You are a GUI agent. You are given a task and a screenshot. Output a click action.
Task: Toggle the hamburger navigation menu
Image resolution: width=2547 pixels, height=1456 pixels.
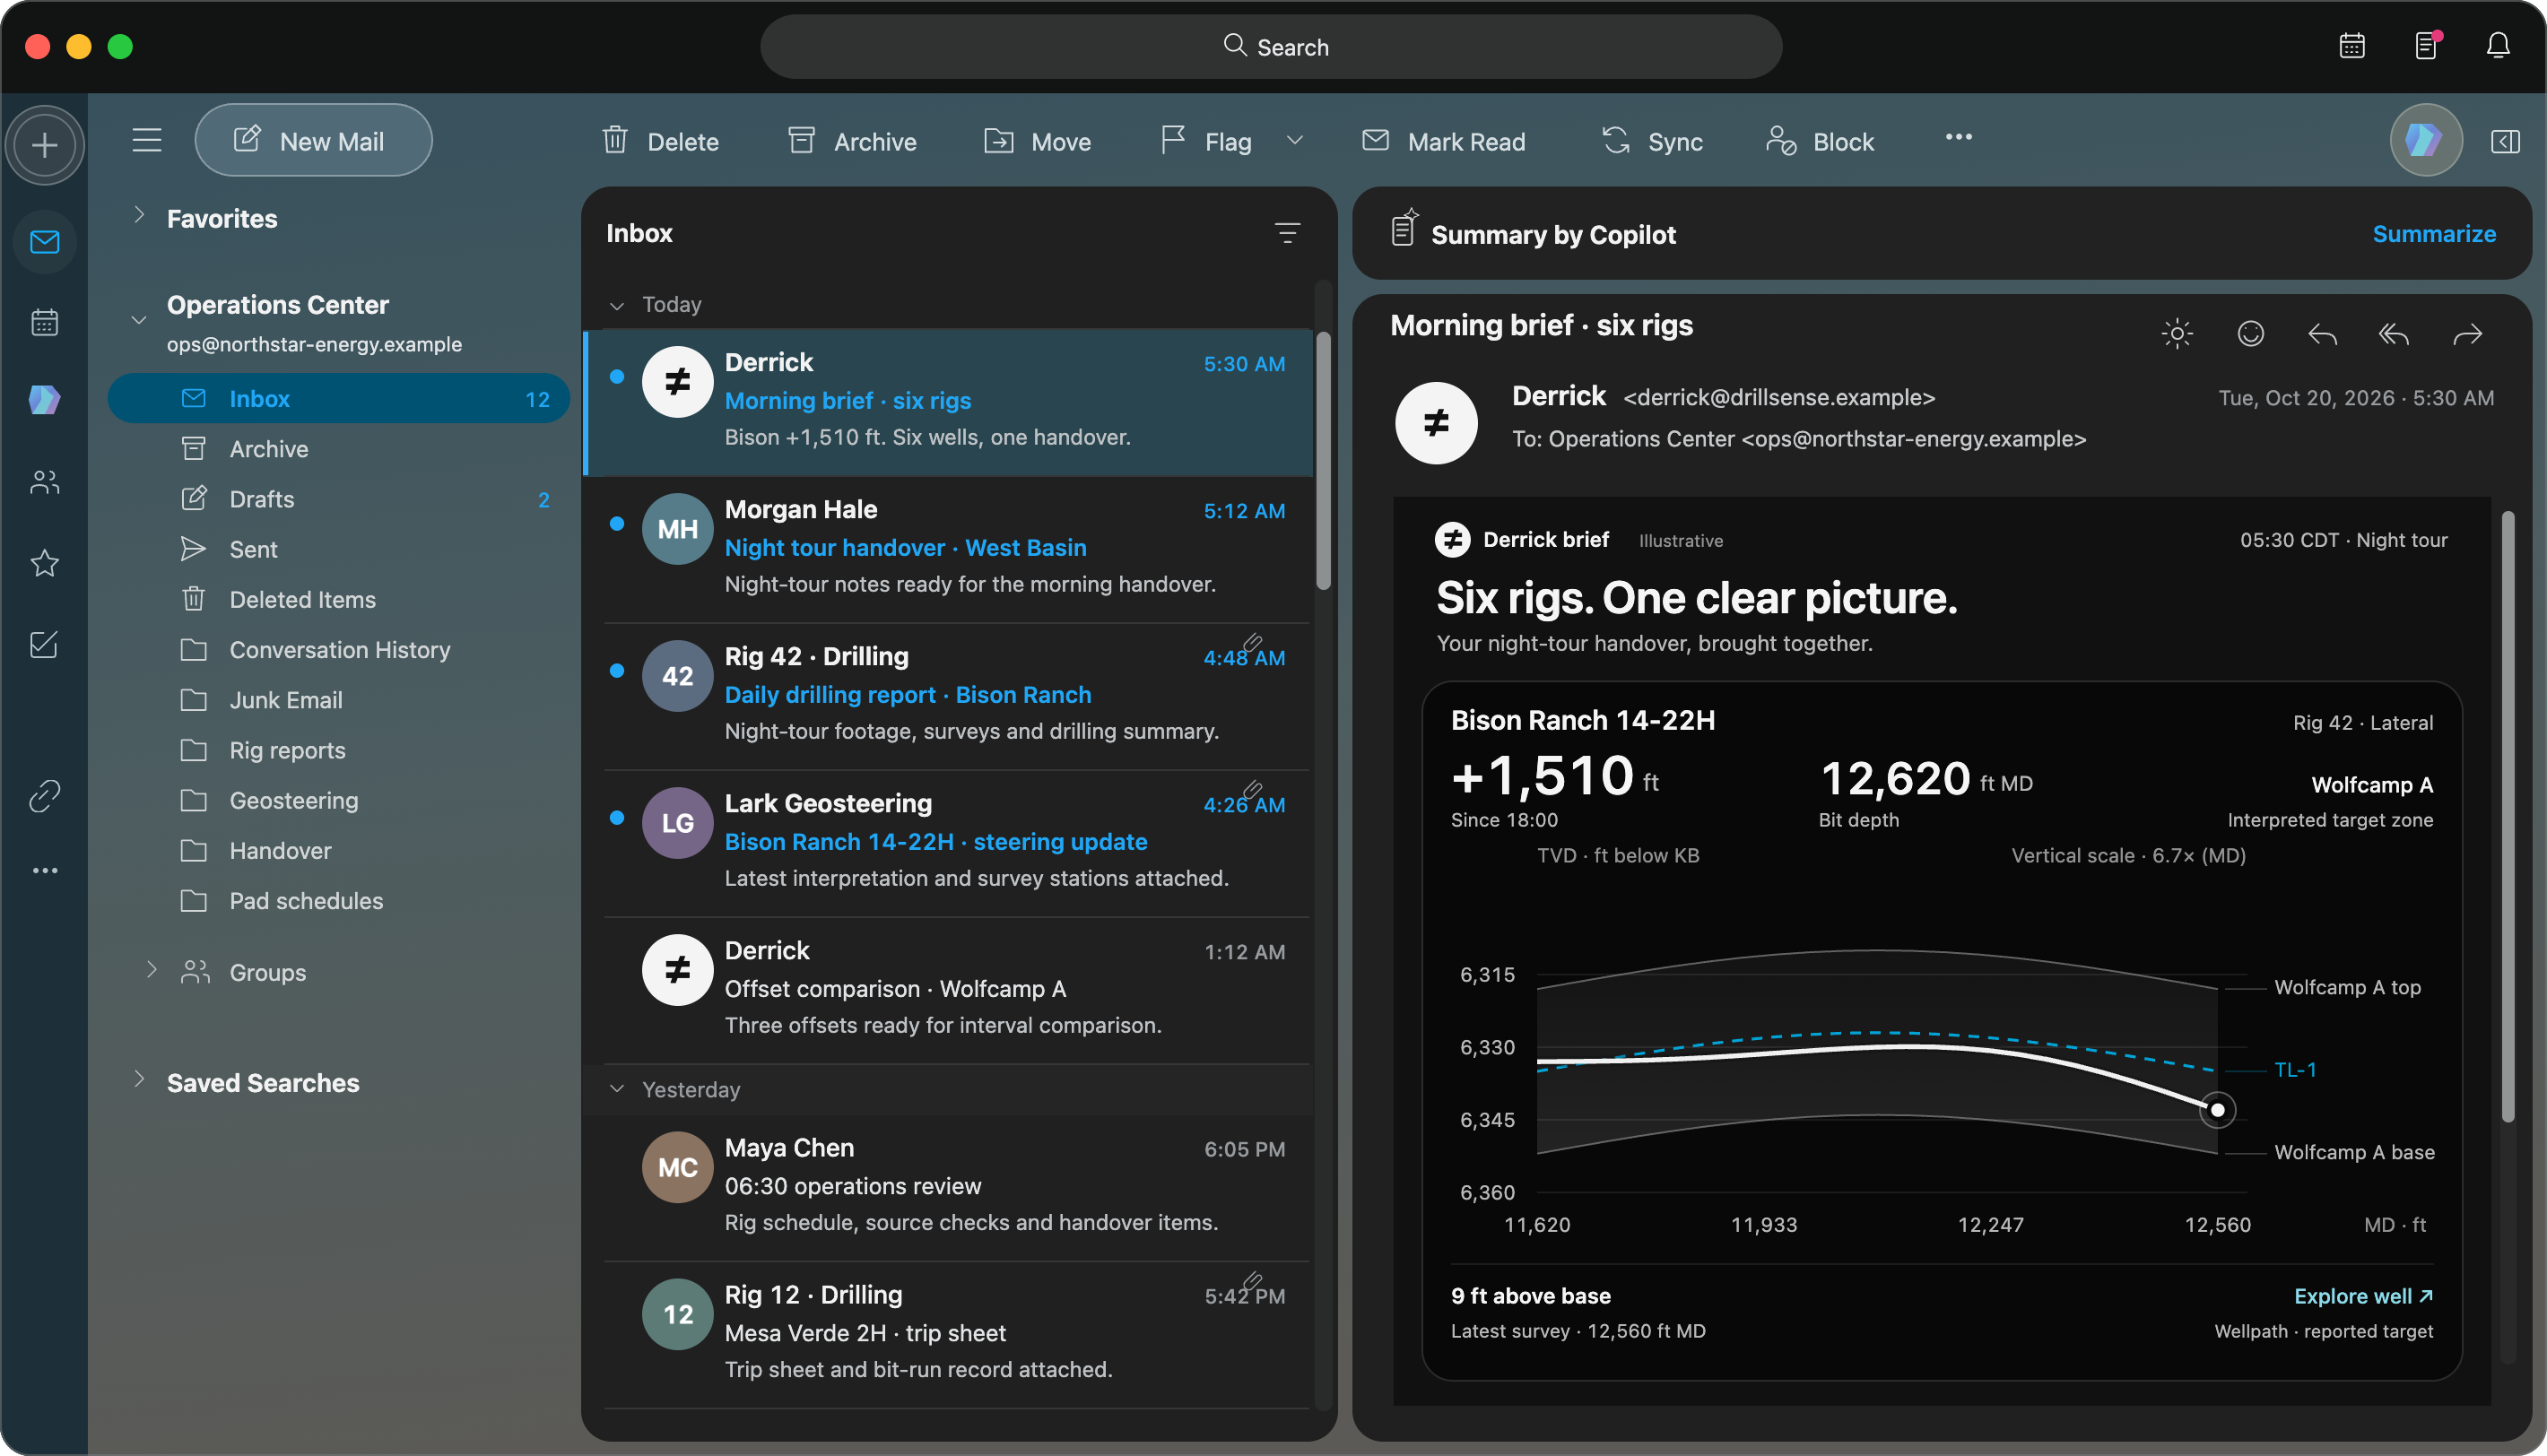point(147,140)
